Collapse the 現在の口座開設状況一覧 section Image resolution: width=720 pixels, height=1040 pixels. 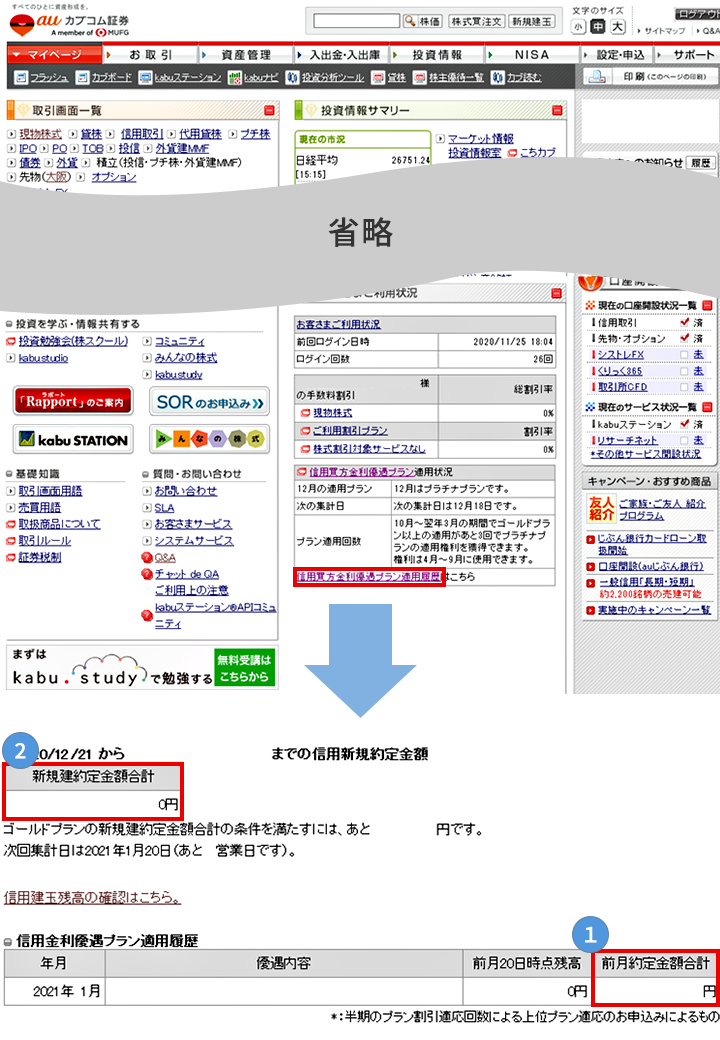707,305
